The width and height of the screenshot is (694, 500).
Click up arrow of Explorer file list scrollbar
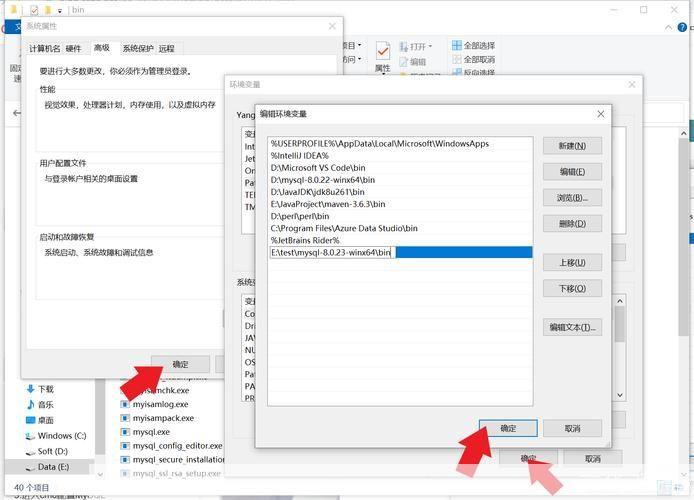pos(683,133)
